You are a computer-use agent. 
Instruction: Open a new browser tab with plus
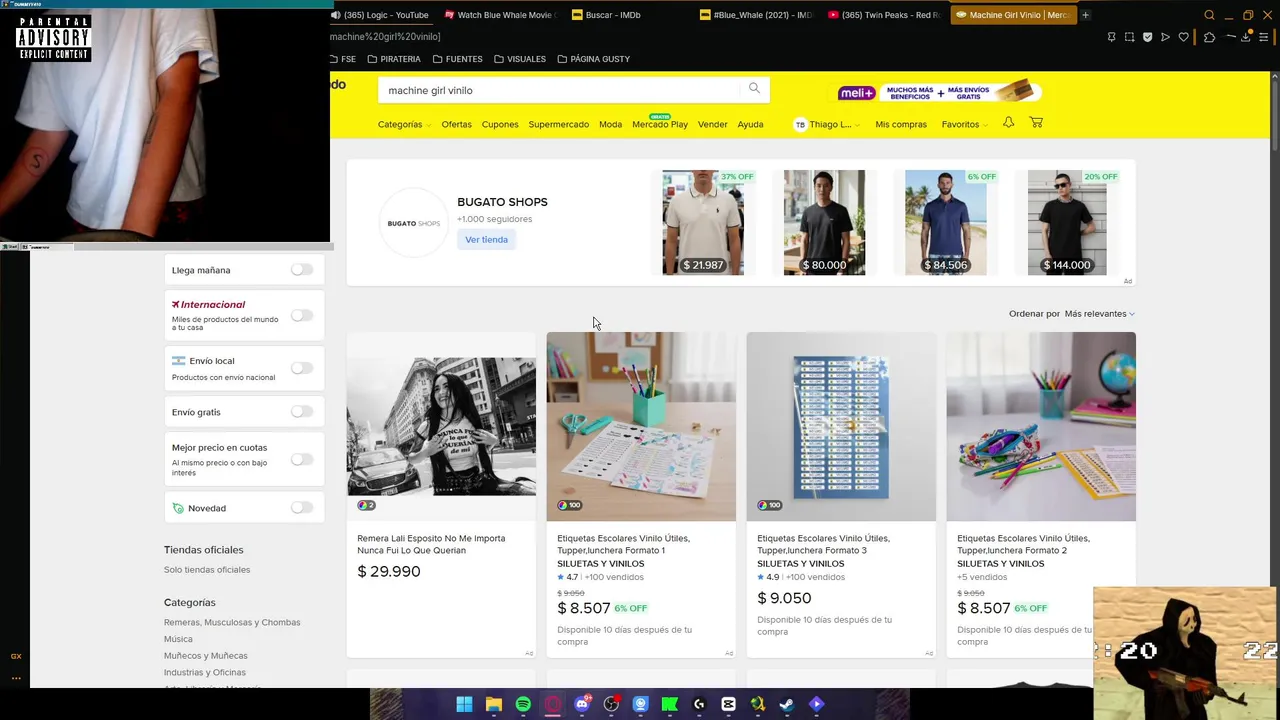click(x=1085, y=15)
